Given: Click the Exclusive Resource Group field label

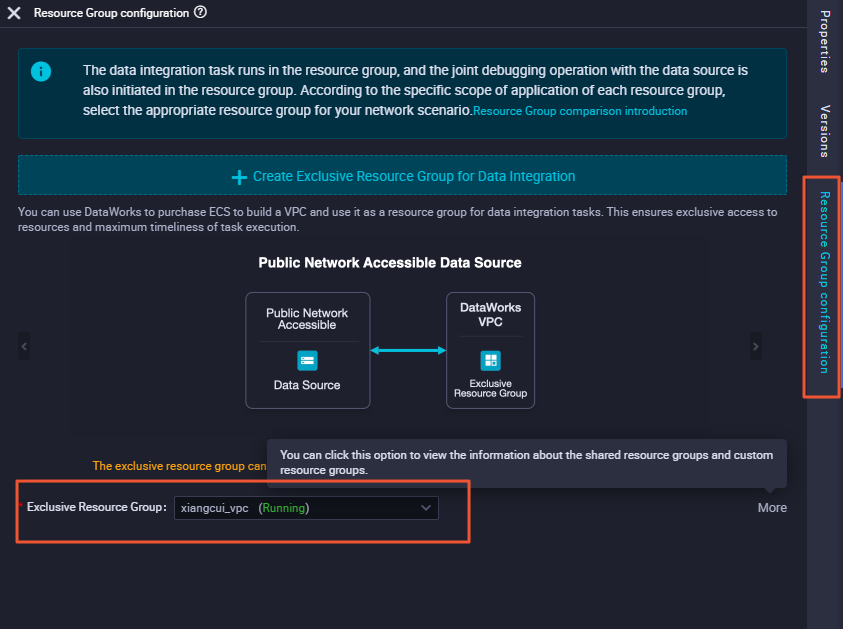Looking at the screenshot, I should coord(97,507).
